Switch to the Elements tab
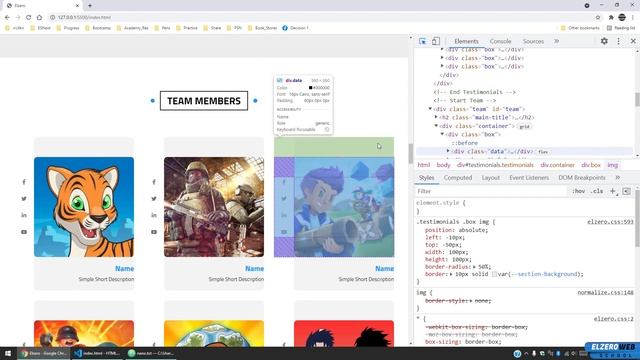 point(466,41)
